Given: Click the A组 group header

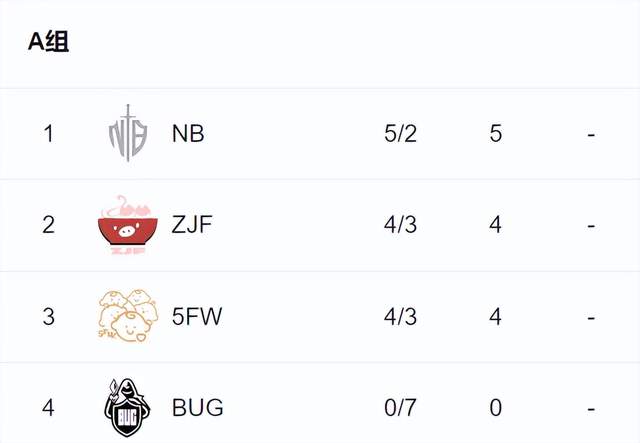Looking at the screenshot, I should tap(48, 41).
